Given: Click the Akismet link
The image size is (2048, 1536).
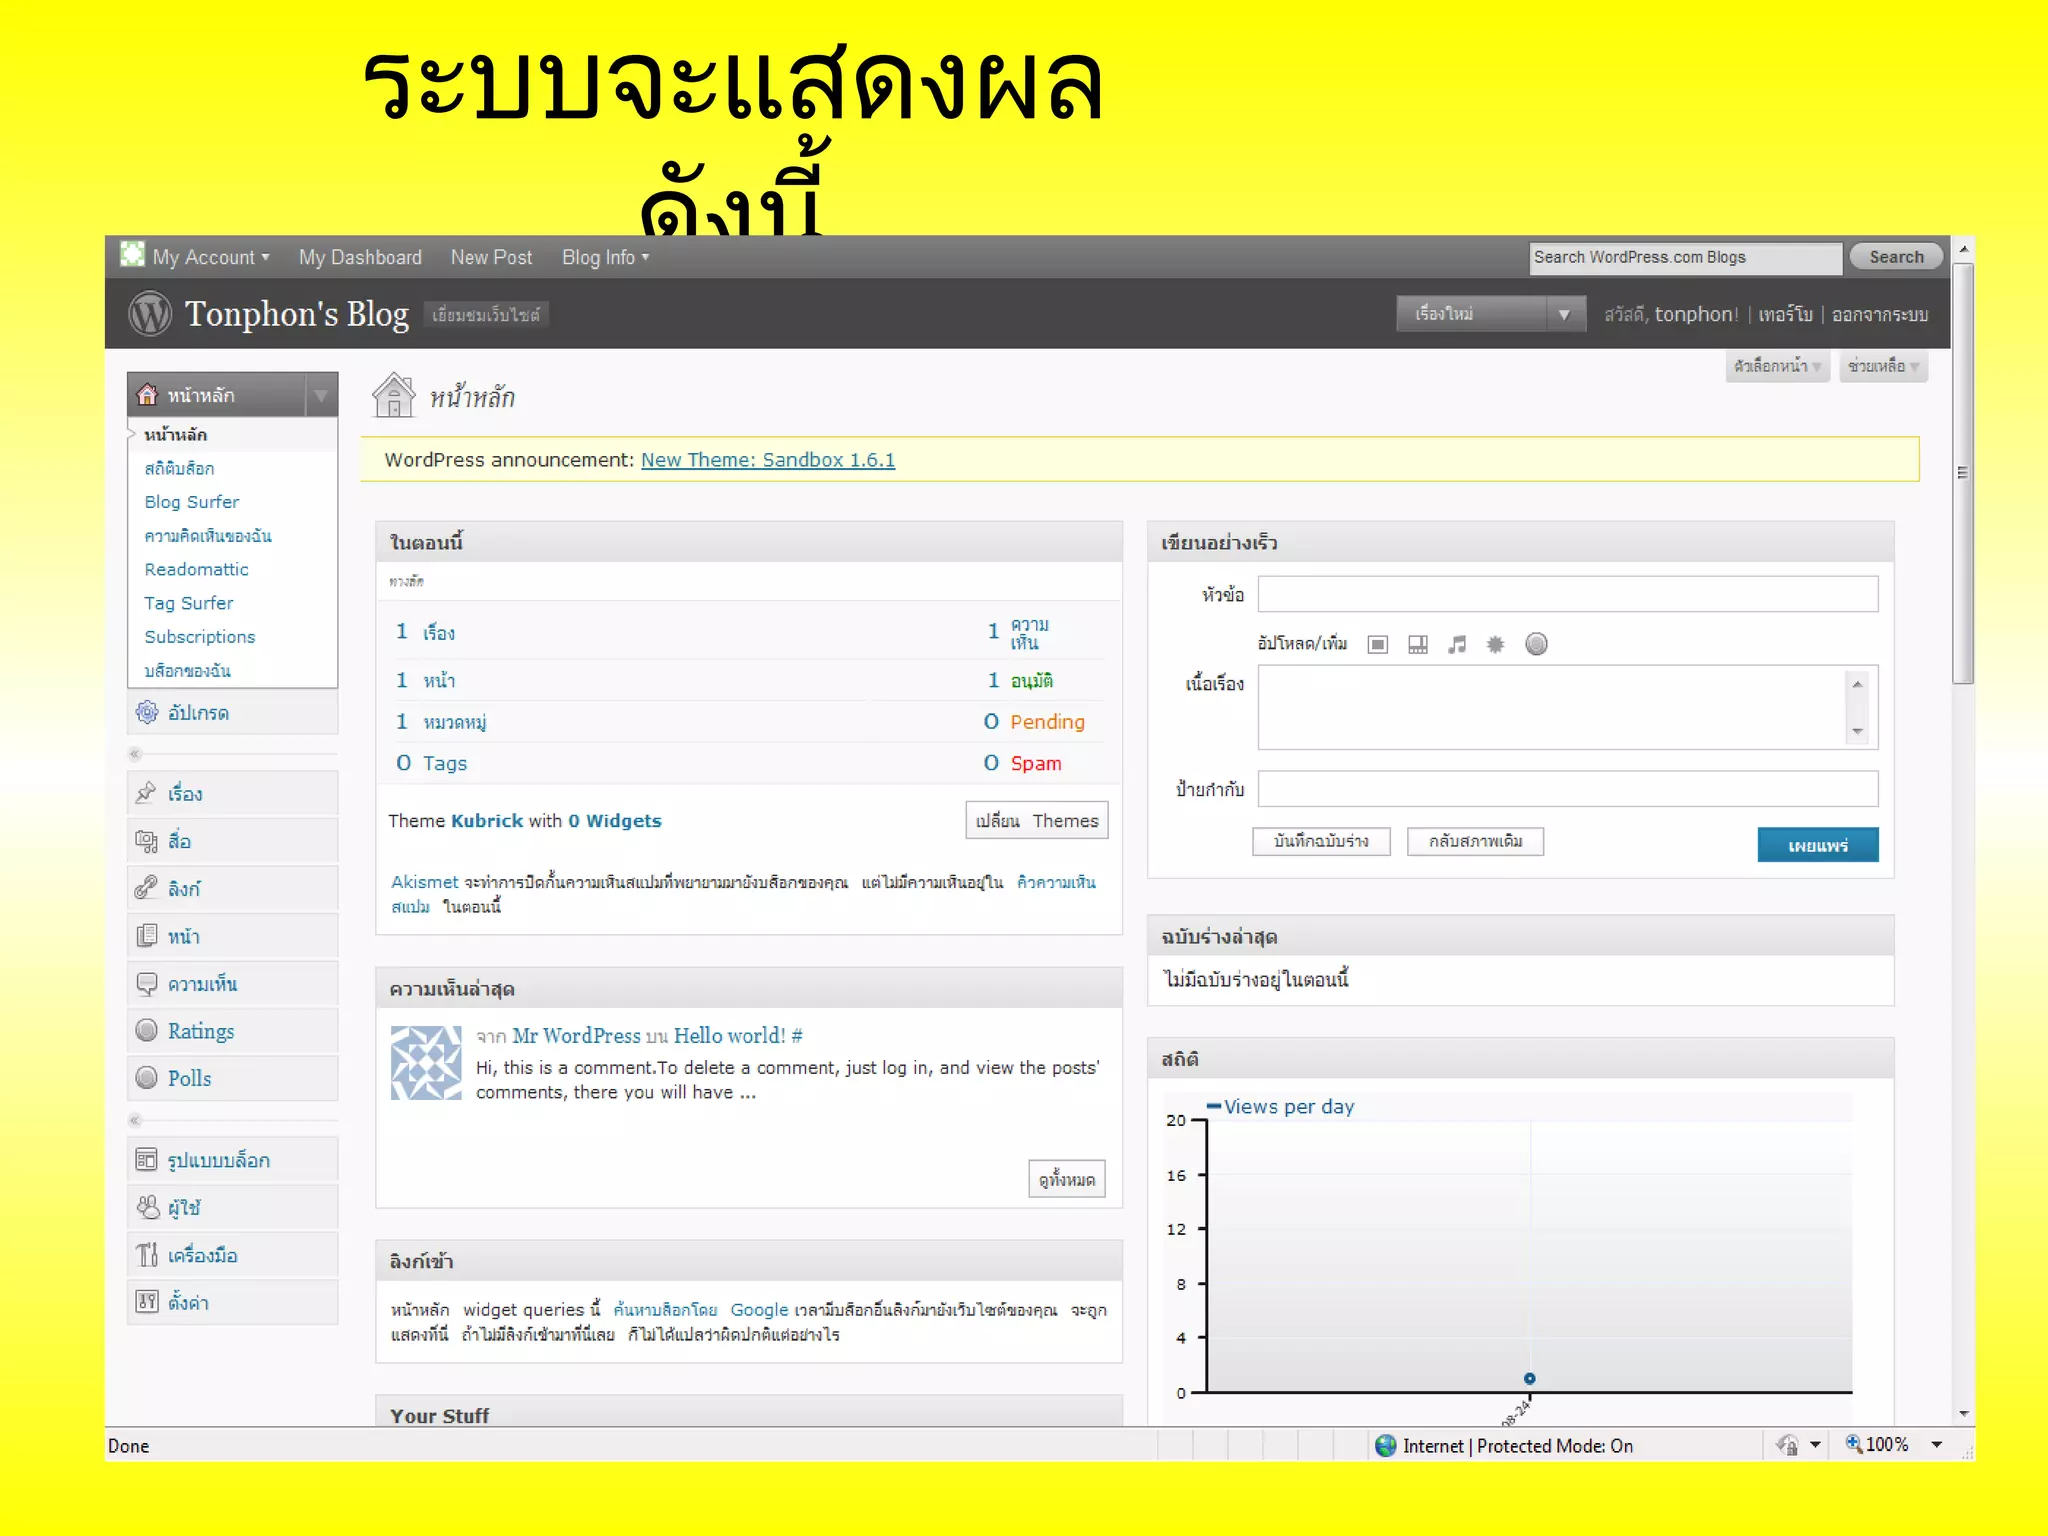Looking at the screenshot, I should [x=424, y=882].
